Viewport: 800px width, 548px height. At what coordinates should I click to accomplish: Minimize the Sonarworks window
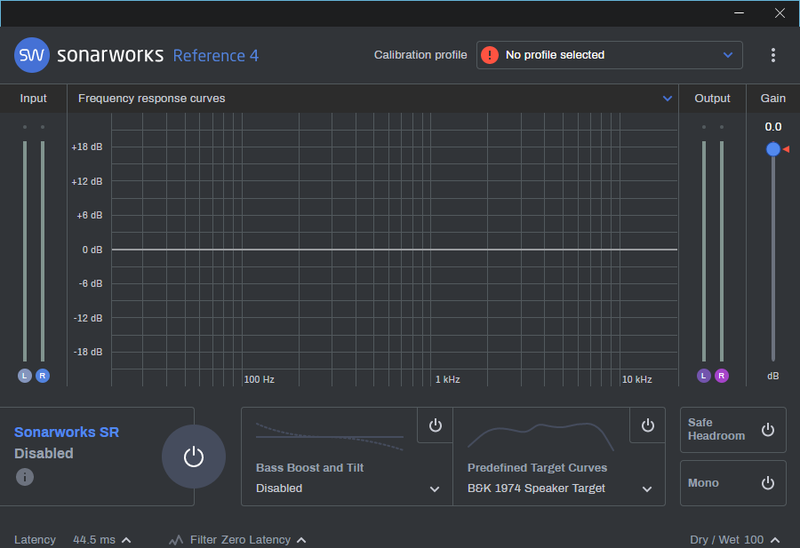click(739, 13)
